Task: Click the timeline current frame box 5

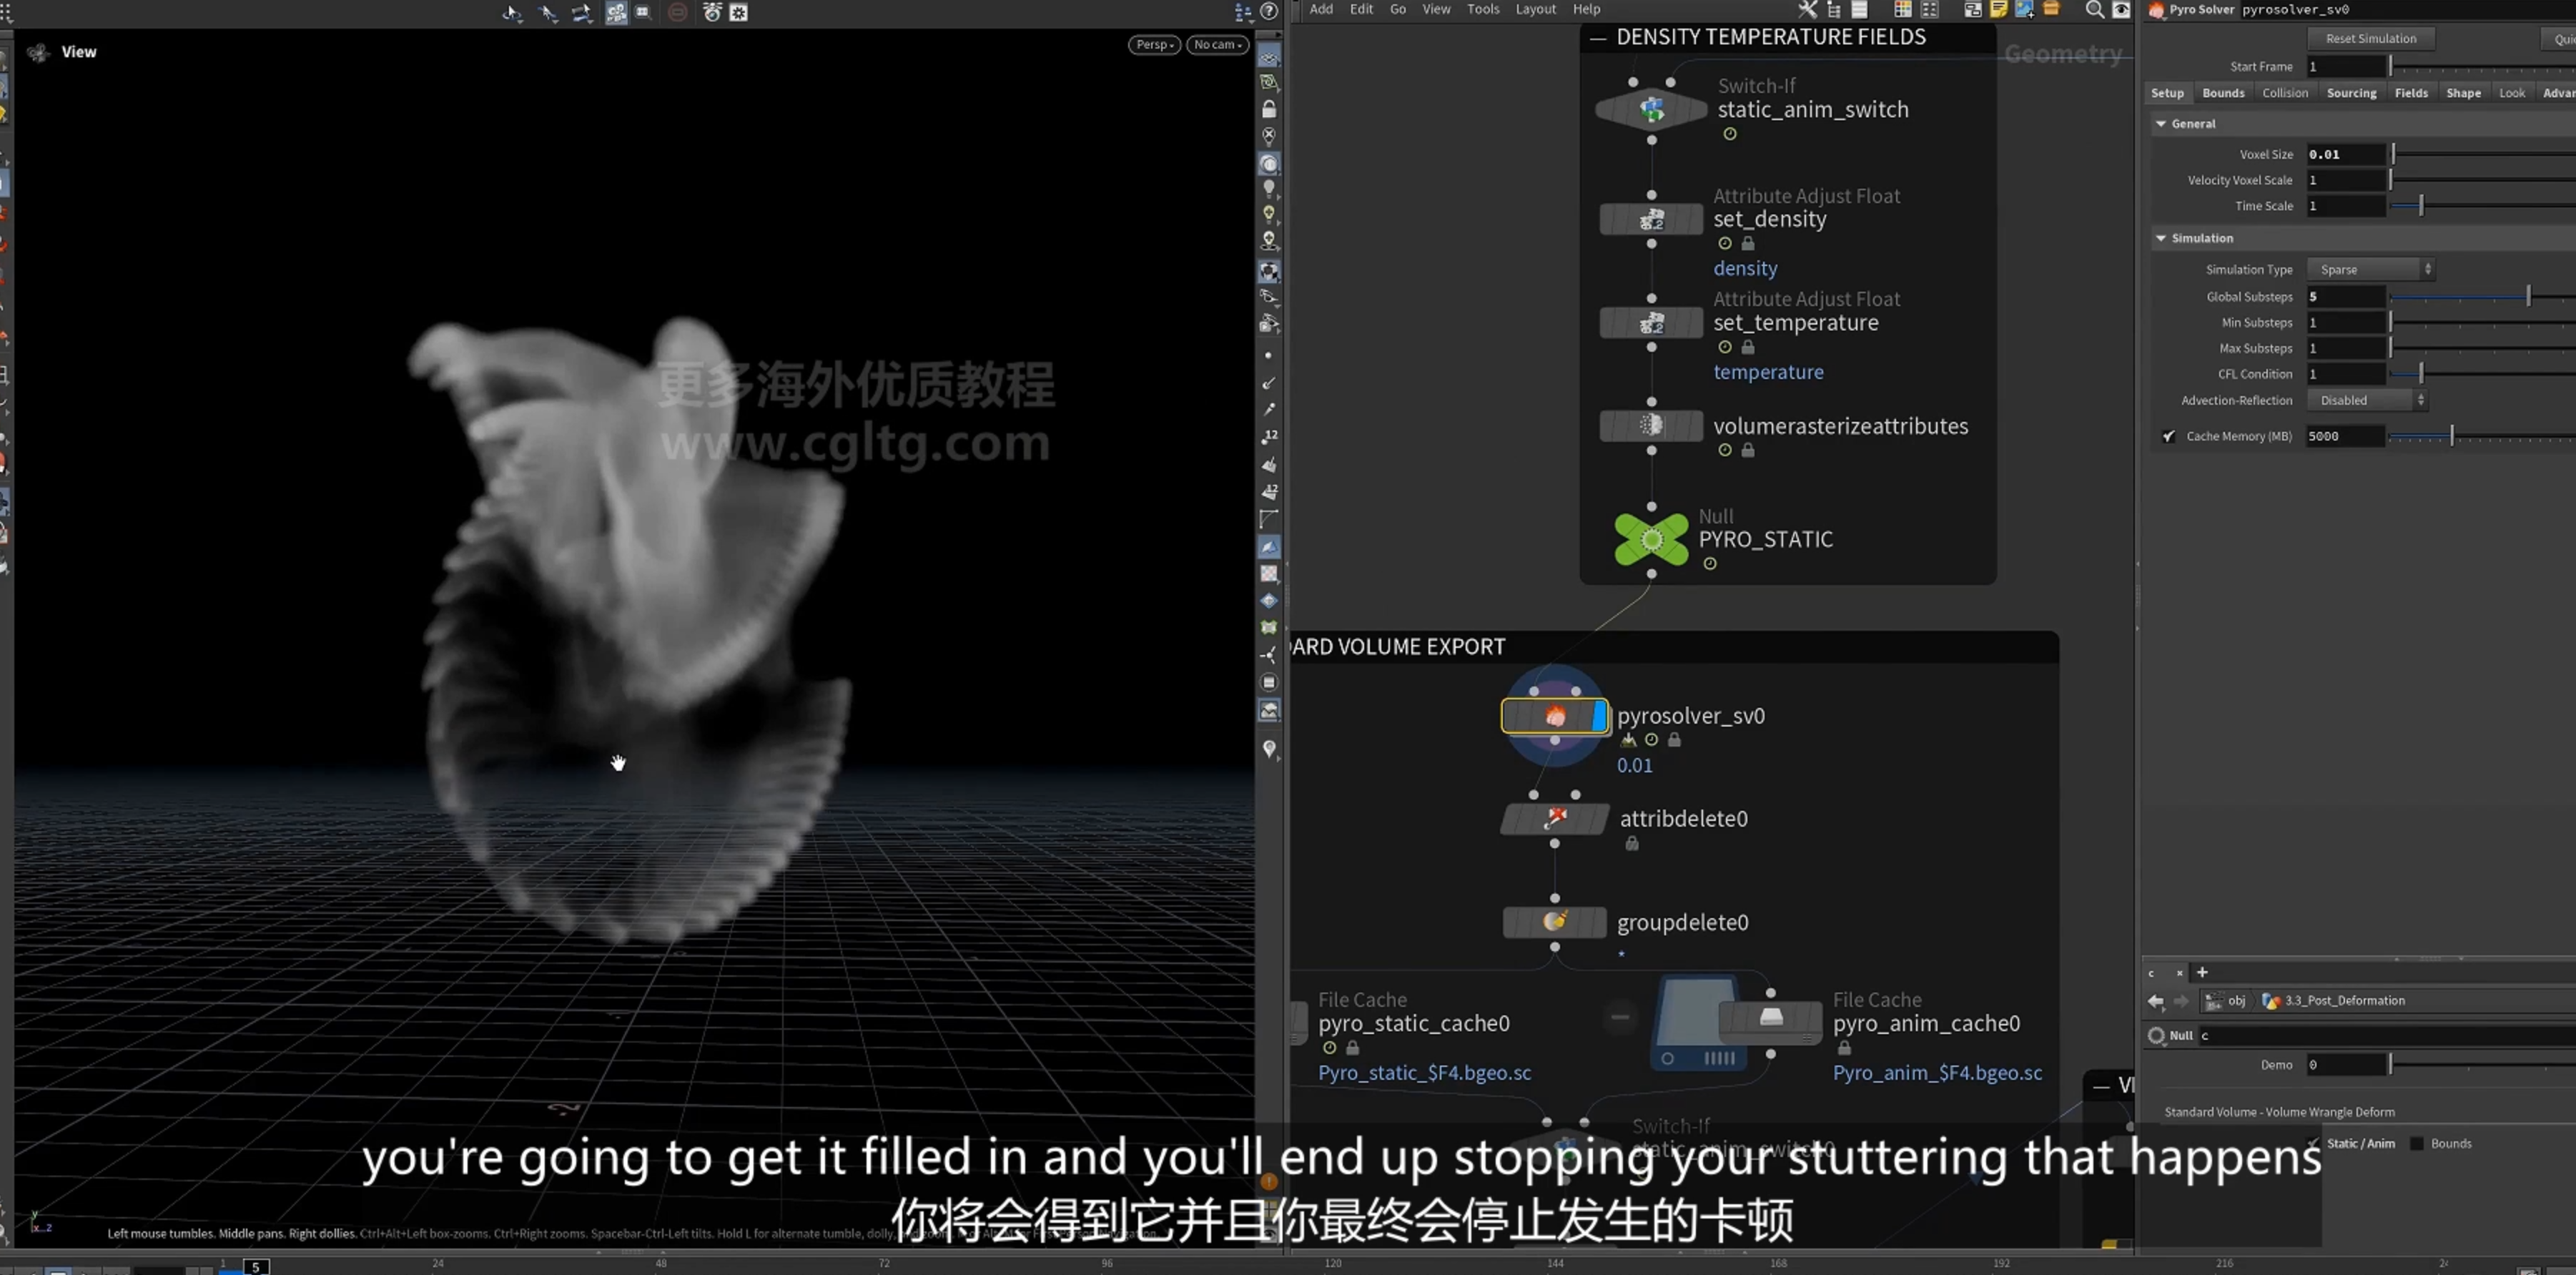Action: click(x=256, y=1267)
